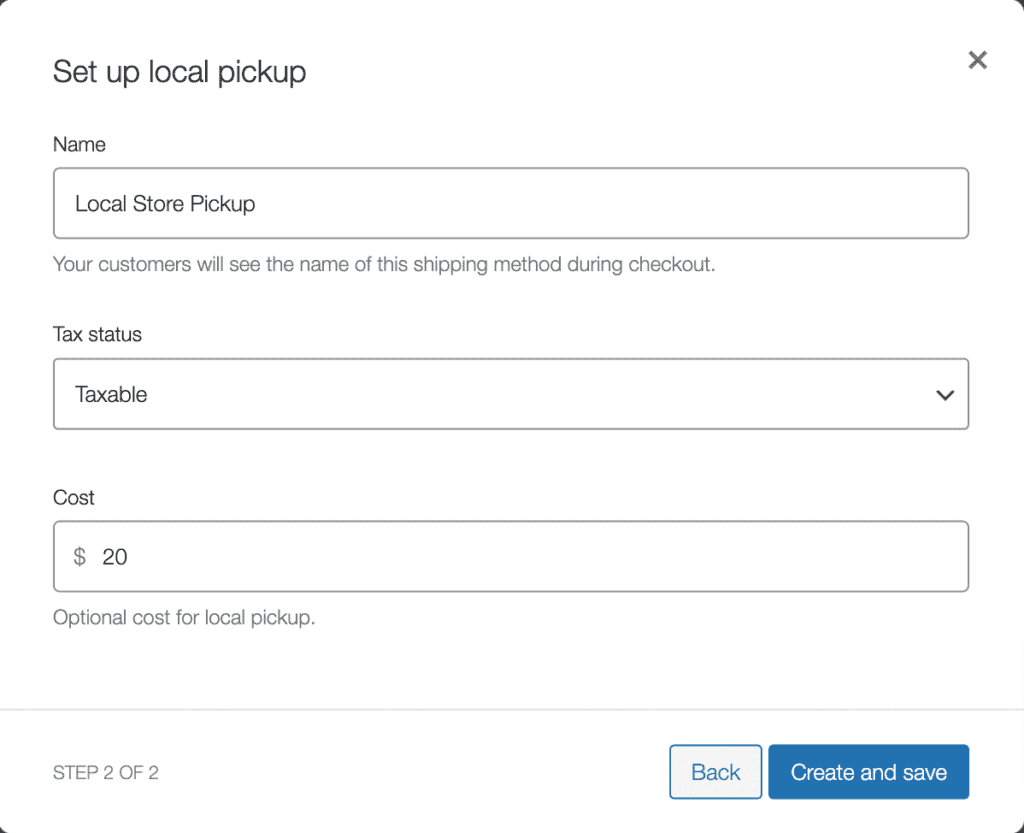Select the Local Store Pickup text

pyautogui.click(x=165, y=203)
